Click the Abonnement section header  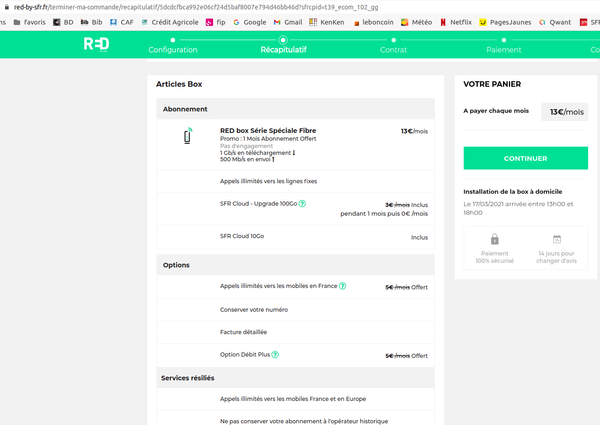(x=295, y=109)
